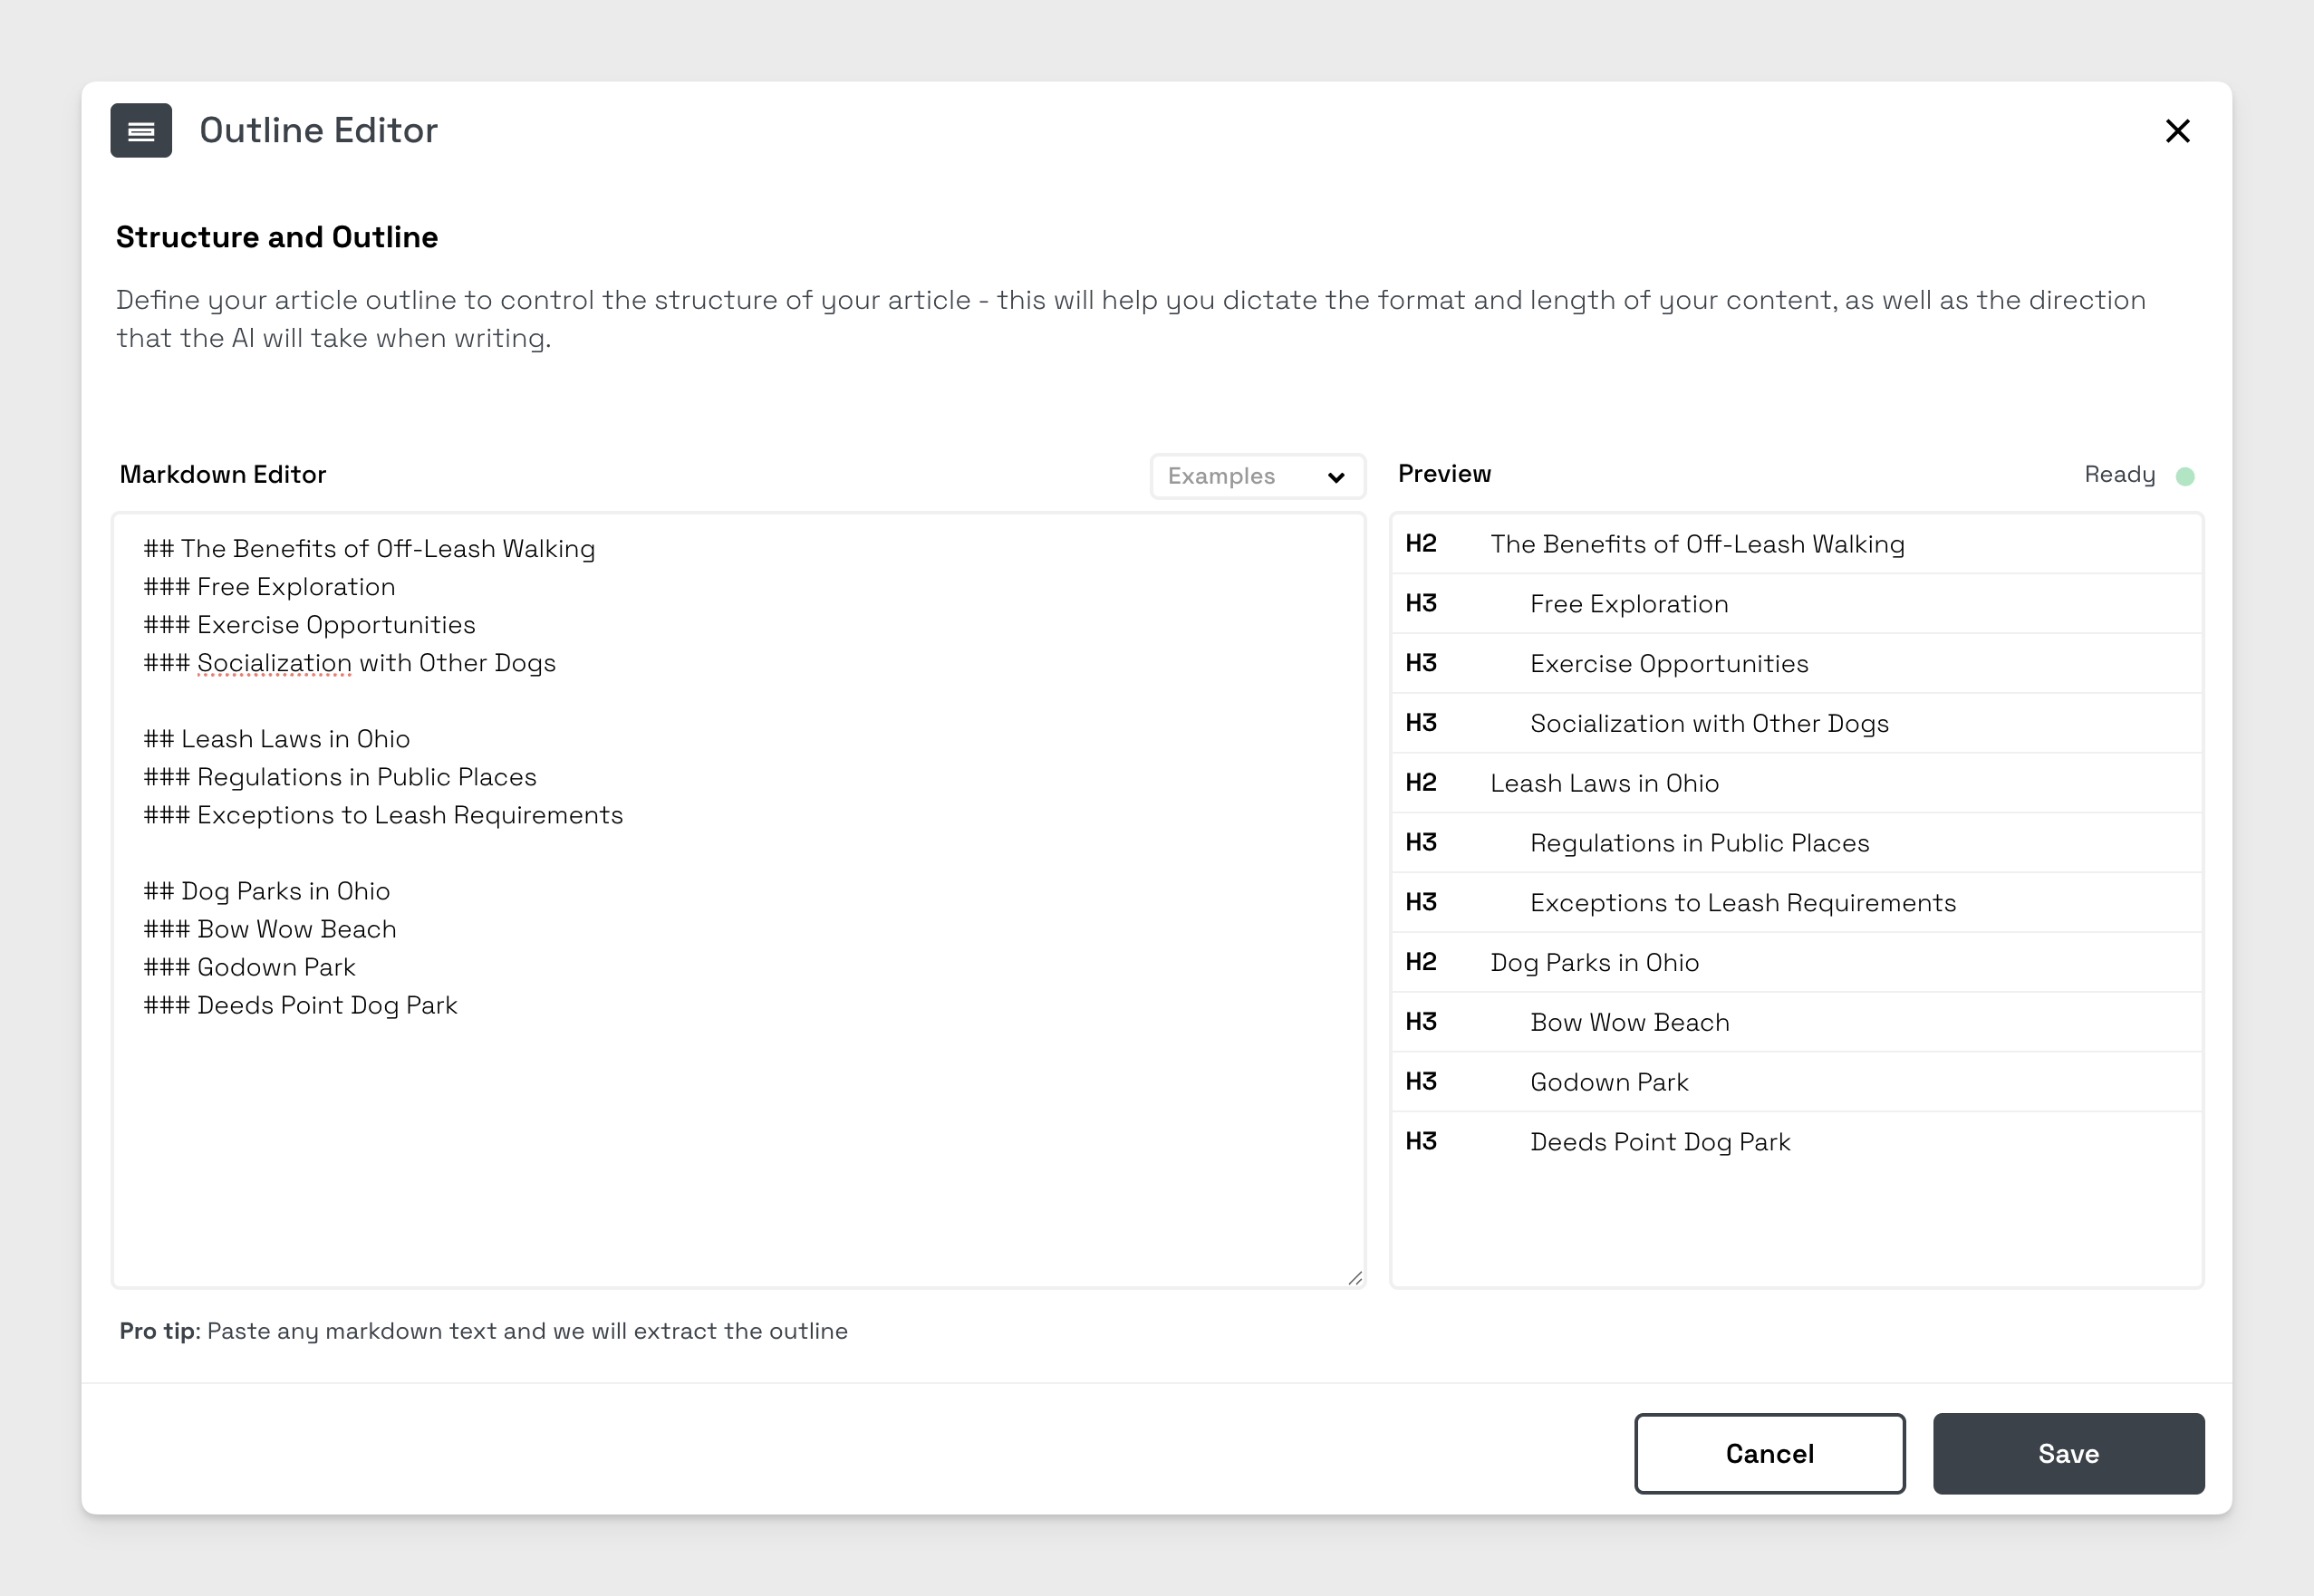
Task: Click H3 tag beside Bow Wow Beach
Action: coord(1420,1022)
